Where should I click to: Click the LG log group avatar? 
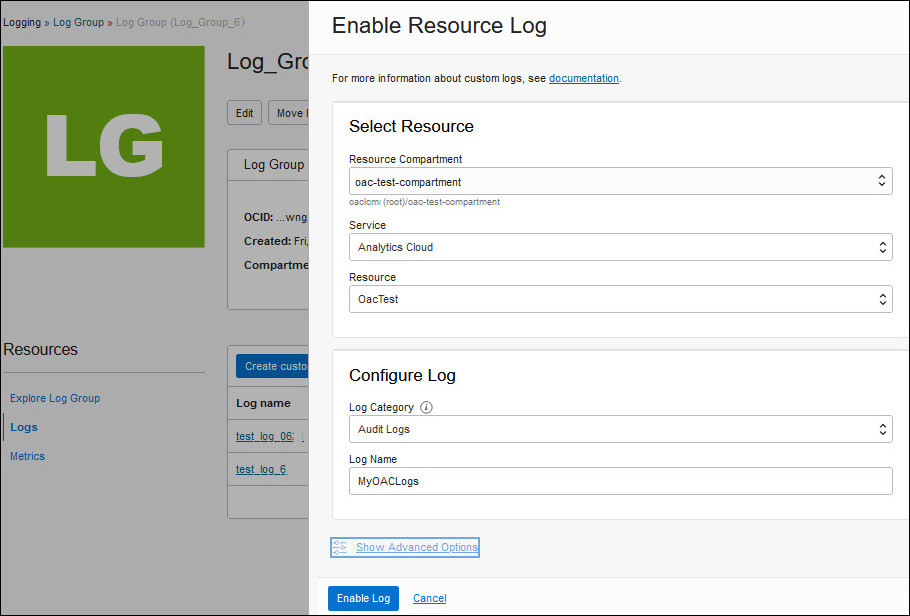[x=104, y=145]
